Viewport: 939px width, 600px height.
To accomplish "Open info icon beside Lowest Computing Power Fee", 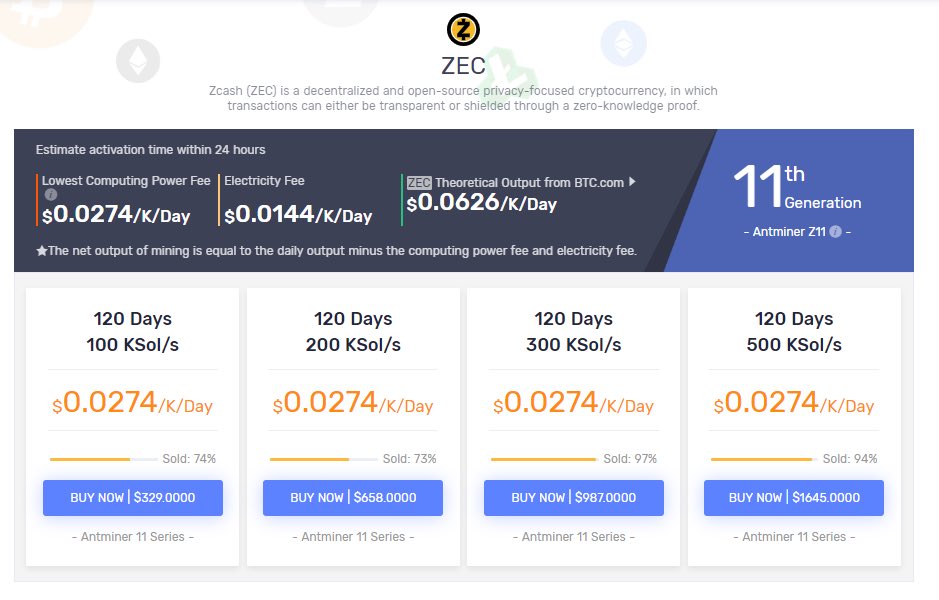I will click(x=51, y=194).
